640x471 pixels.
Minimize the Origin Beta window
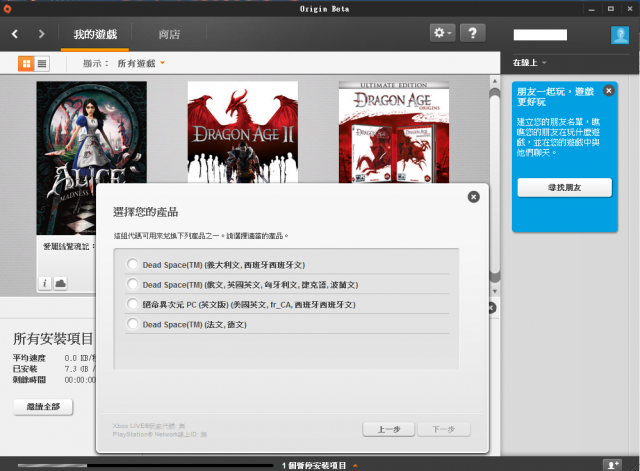pos(592,9)
